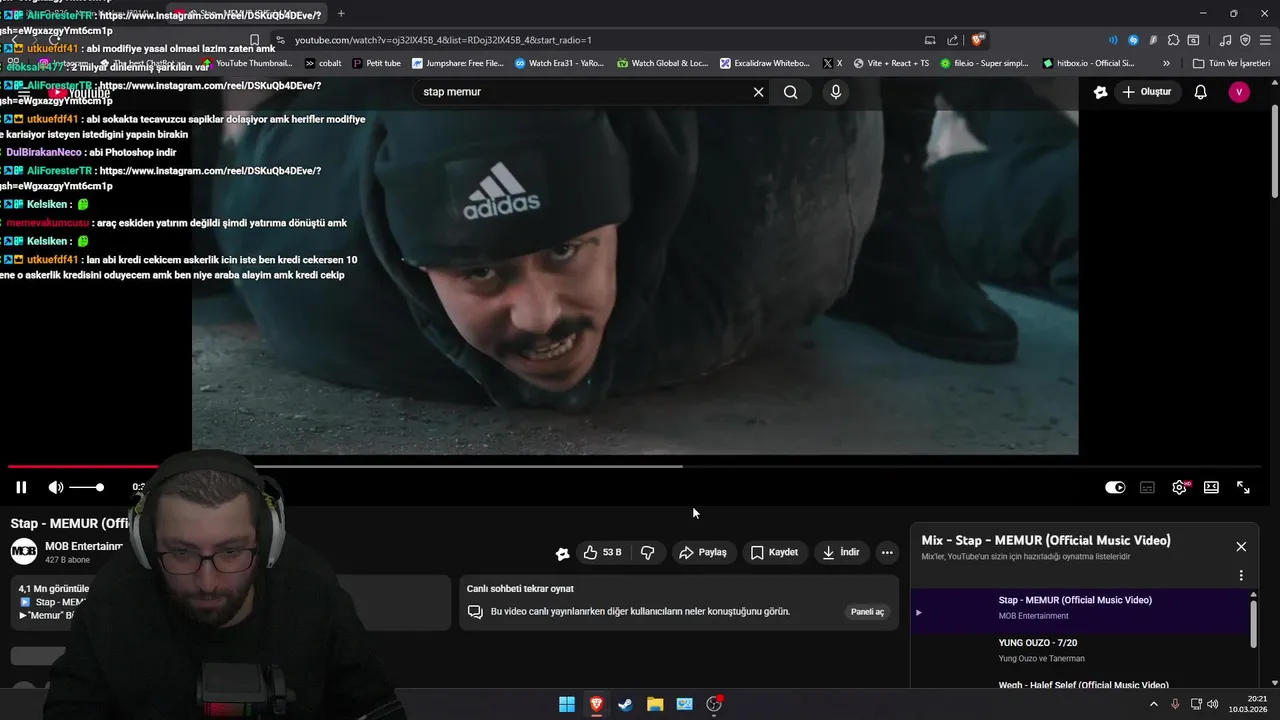Enter fullscreen mode

click(x=1243, y=487)
